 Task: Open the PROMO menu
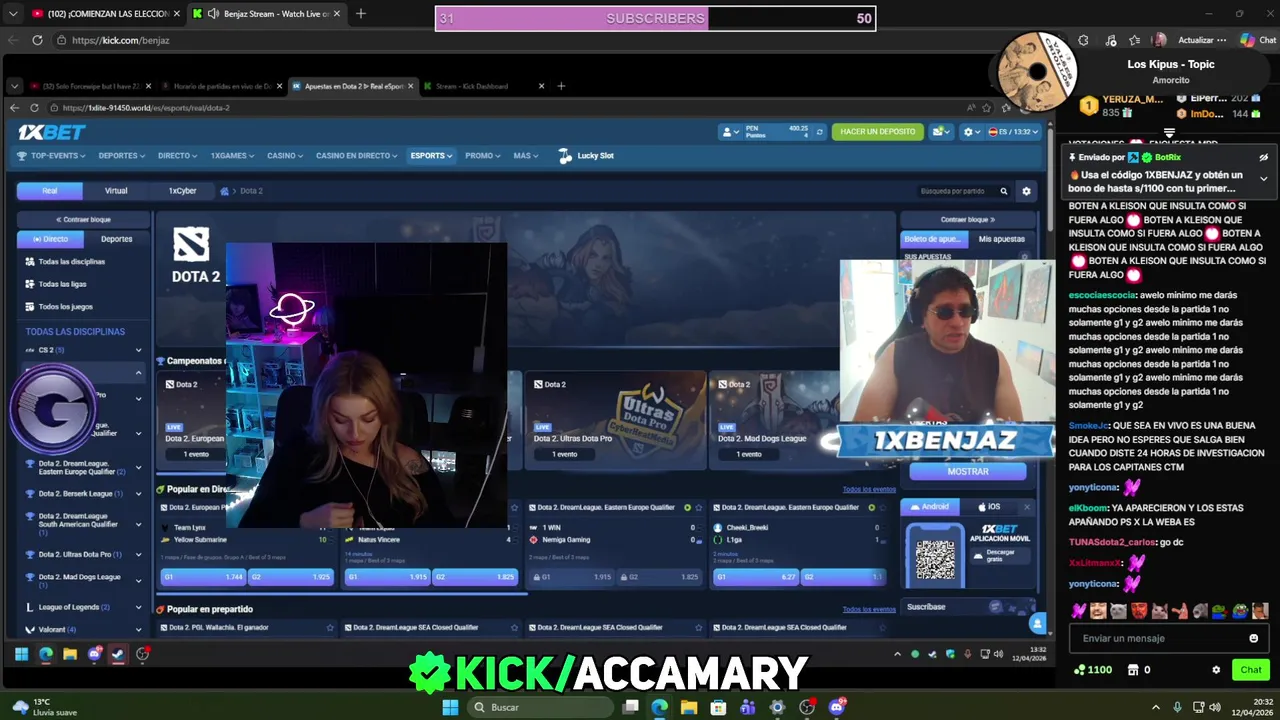[483, 156]
